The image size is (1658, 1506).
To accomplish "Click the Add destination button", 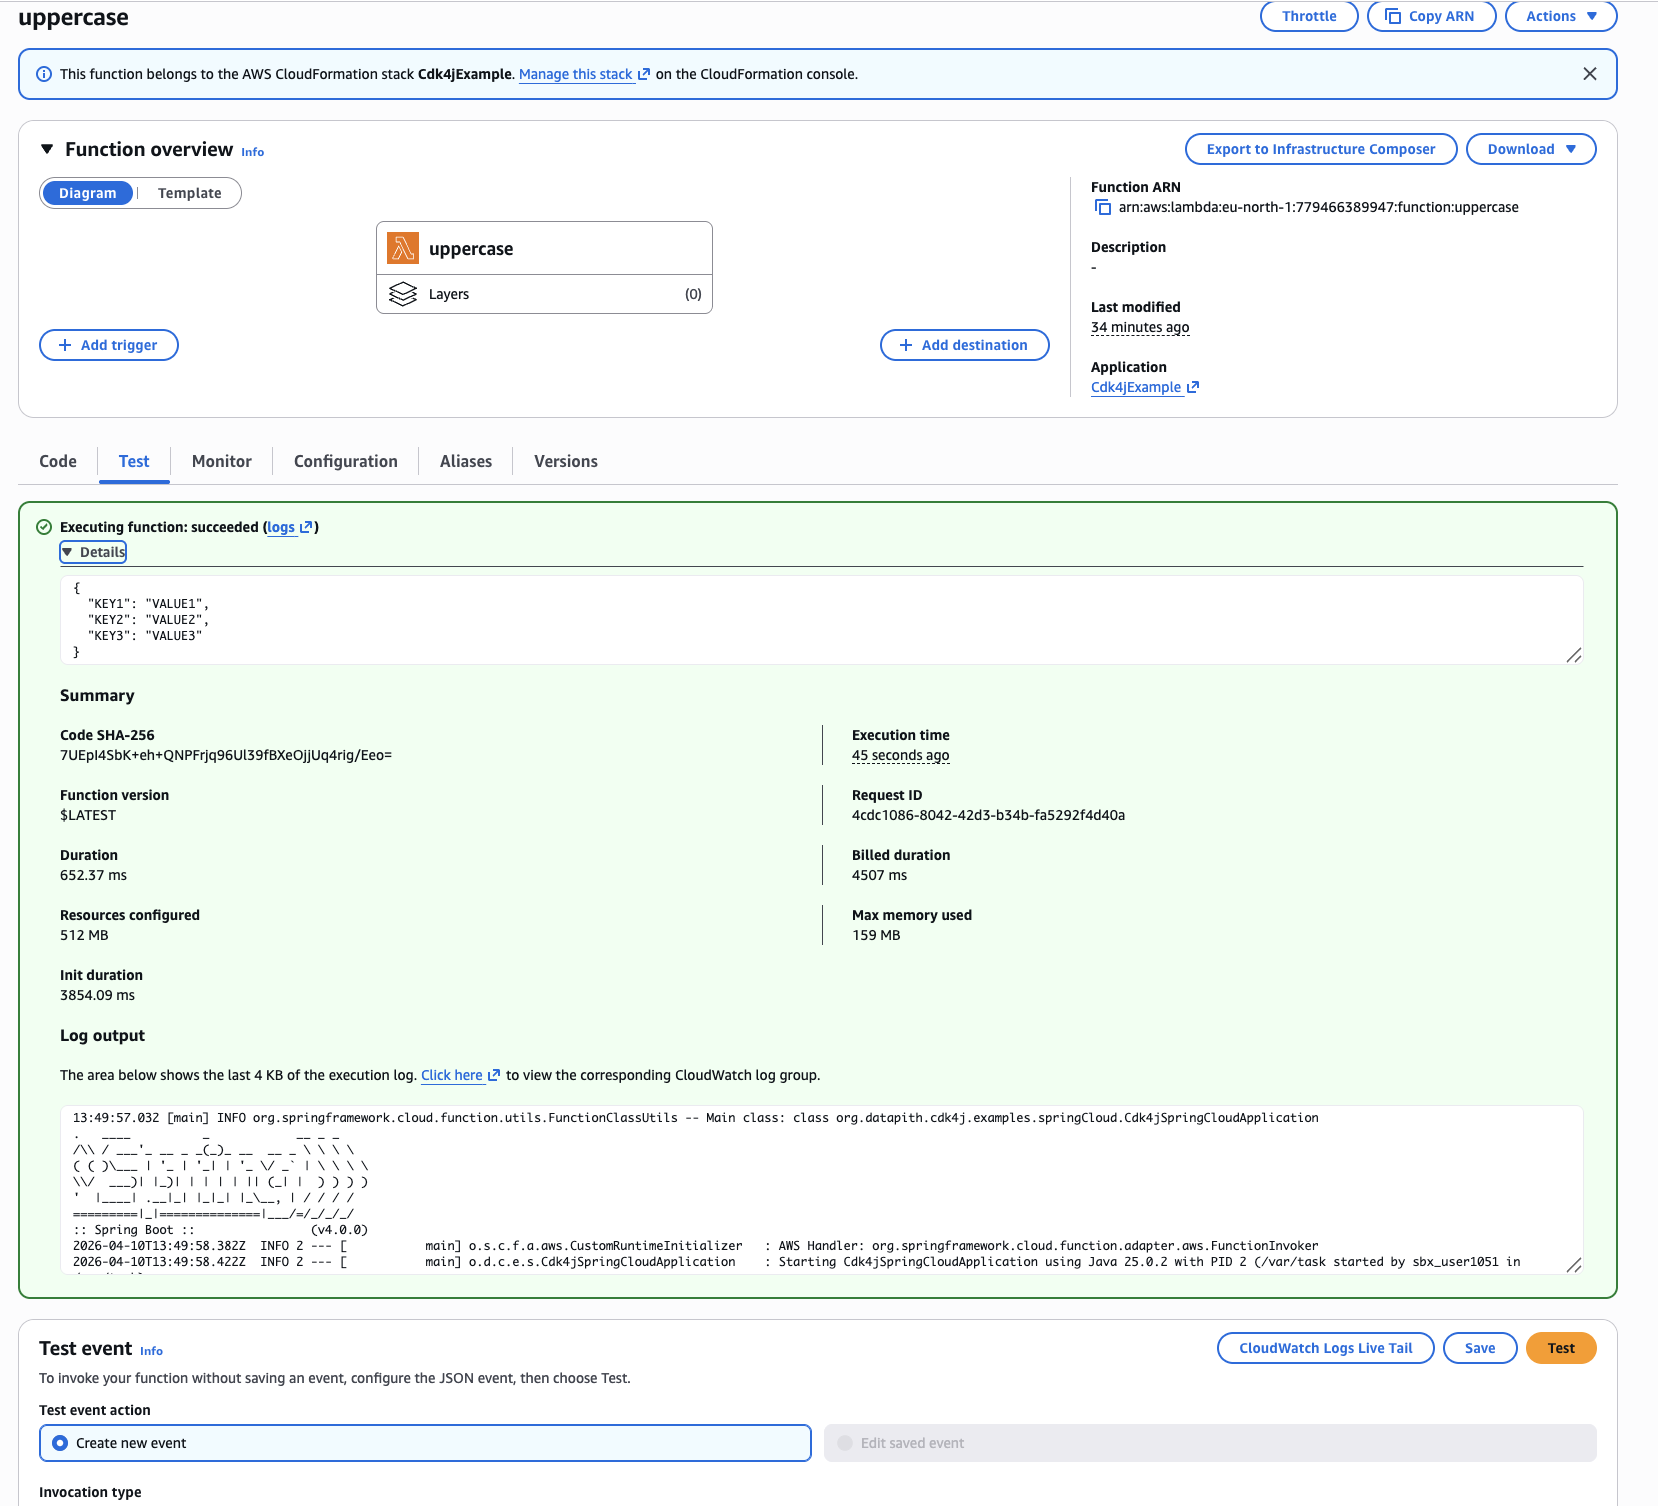I will [x=965, y=345].
